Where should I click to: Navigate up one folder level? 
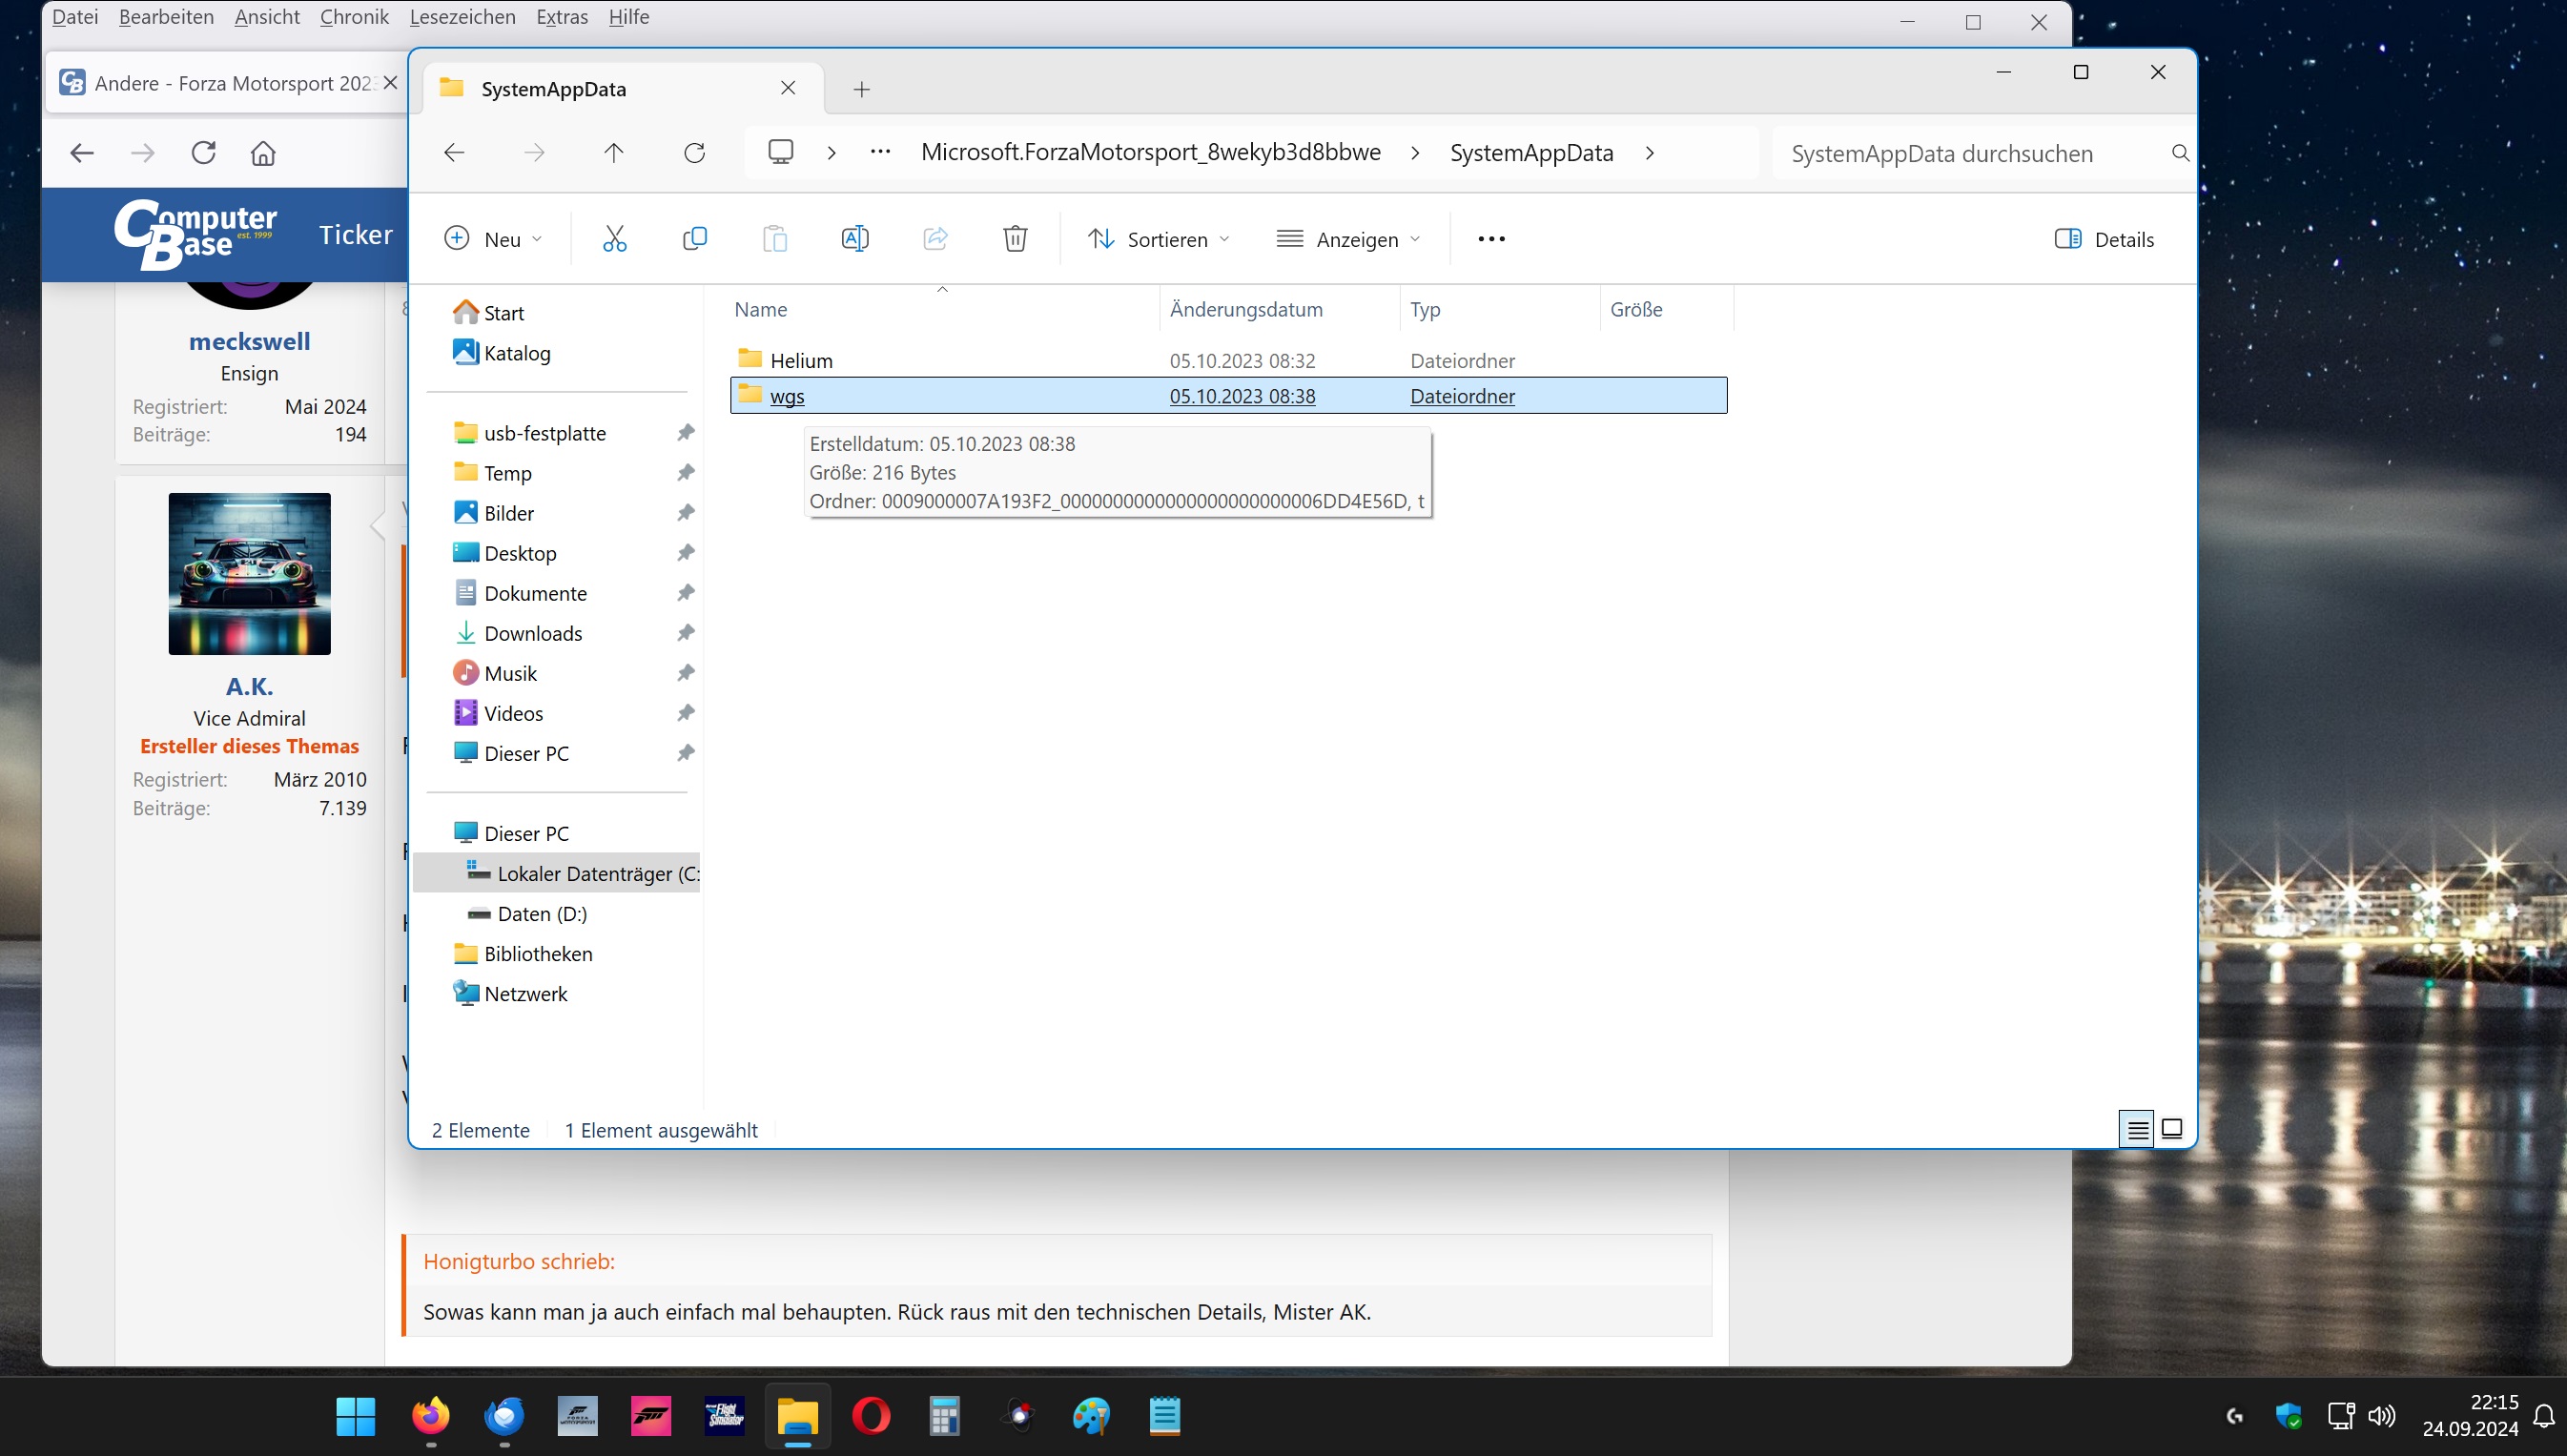[x=614, y=153]
